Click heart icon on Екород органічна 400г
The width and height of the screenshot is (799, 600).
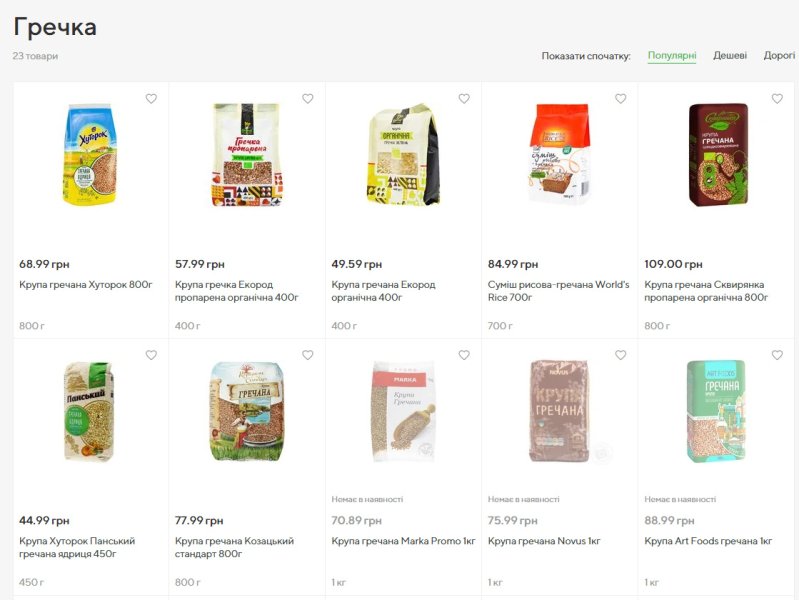[x=464, y=99]
